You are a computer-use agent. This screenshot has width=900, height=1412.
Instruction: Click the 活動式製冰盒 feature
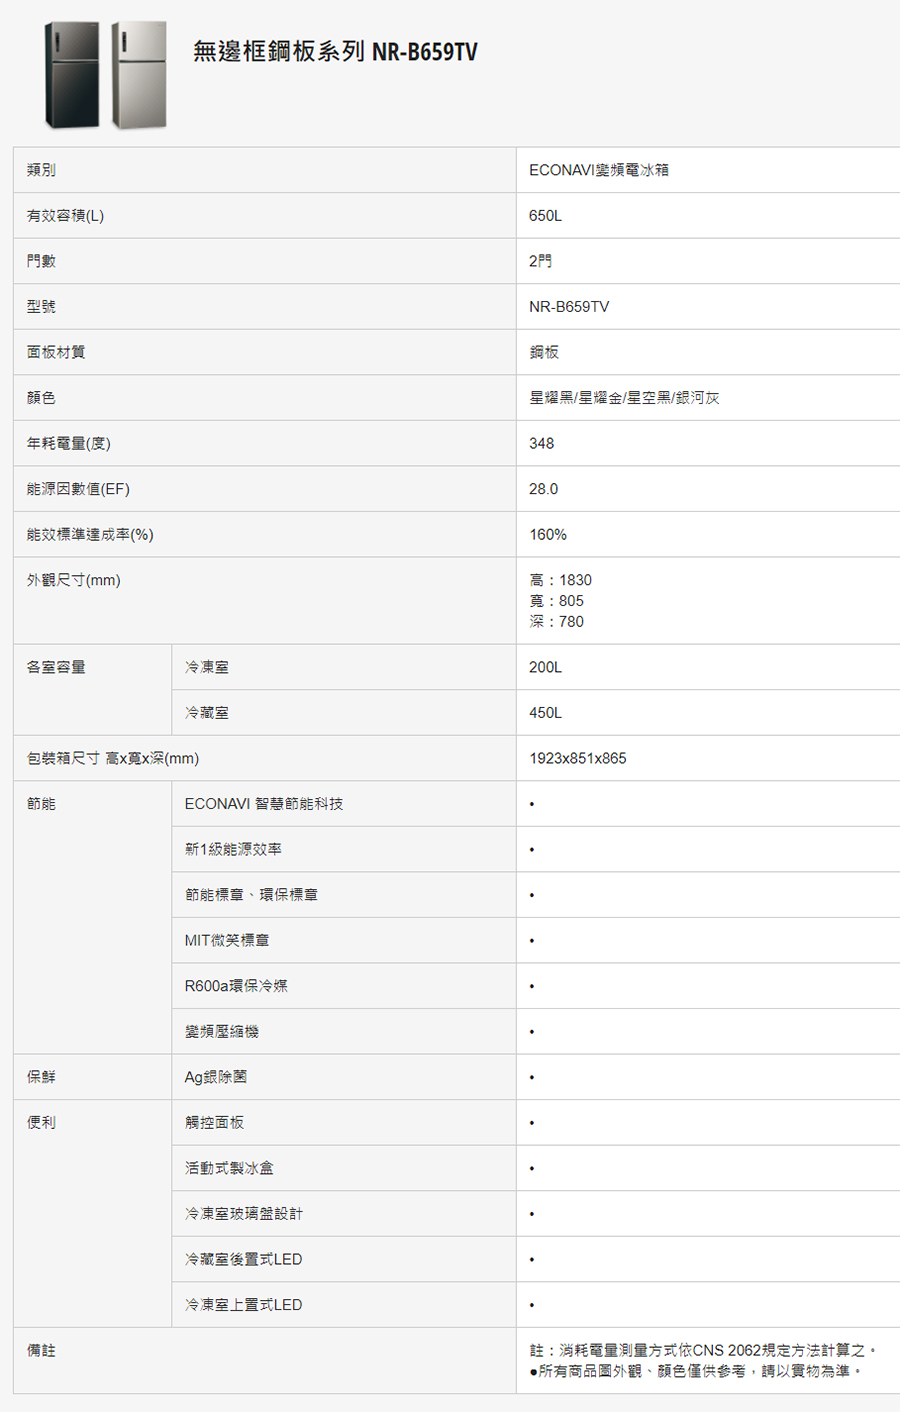point(229,1168)
